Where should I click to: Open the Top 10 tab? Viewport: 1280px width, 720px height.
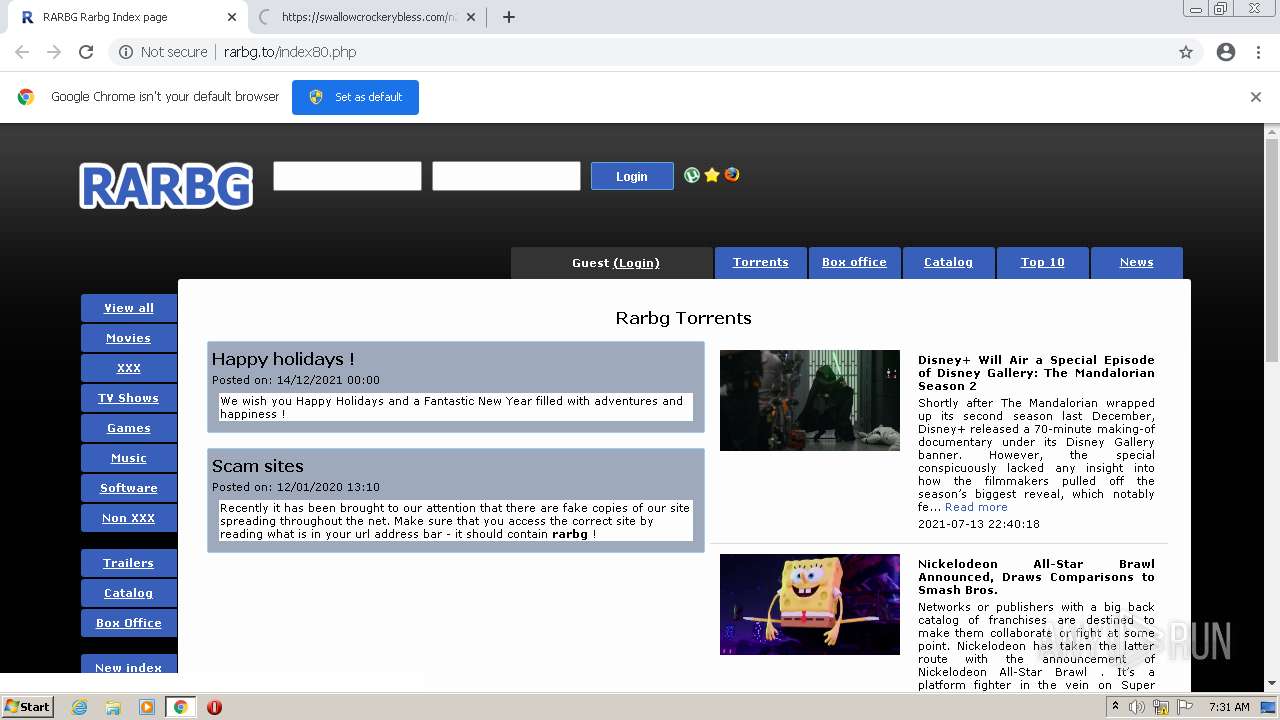point(1042,262)
